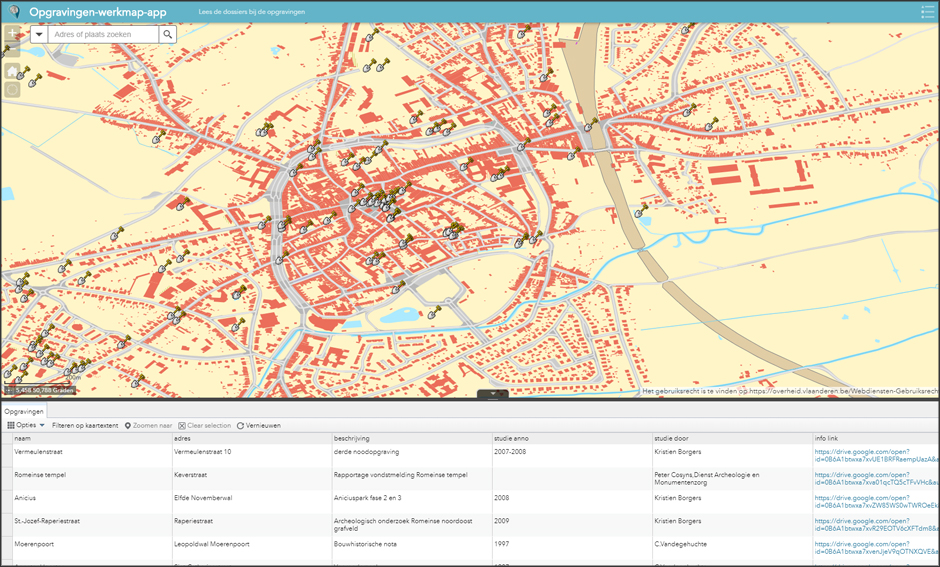The height and width of the screenshot is (567, 940).
Task: Click the my-location crosshair button
Action: pyautogui.click(x=12, y=90)
